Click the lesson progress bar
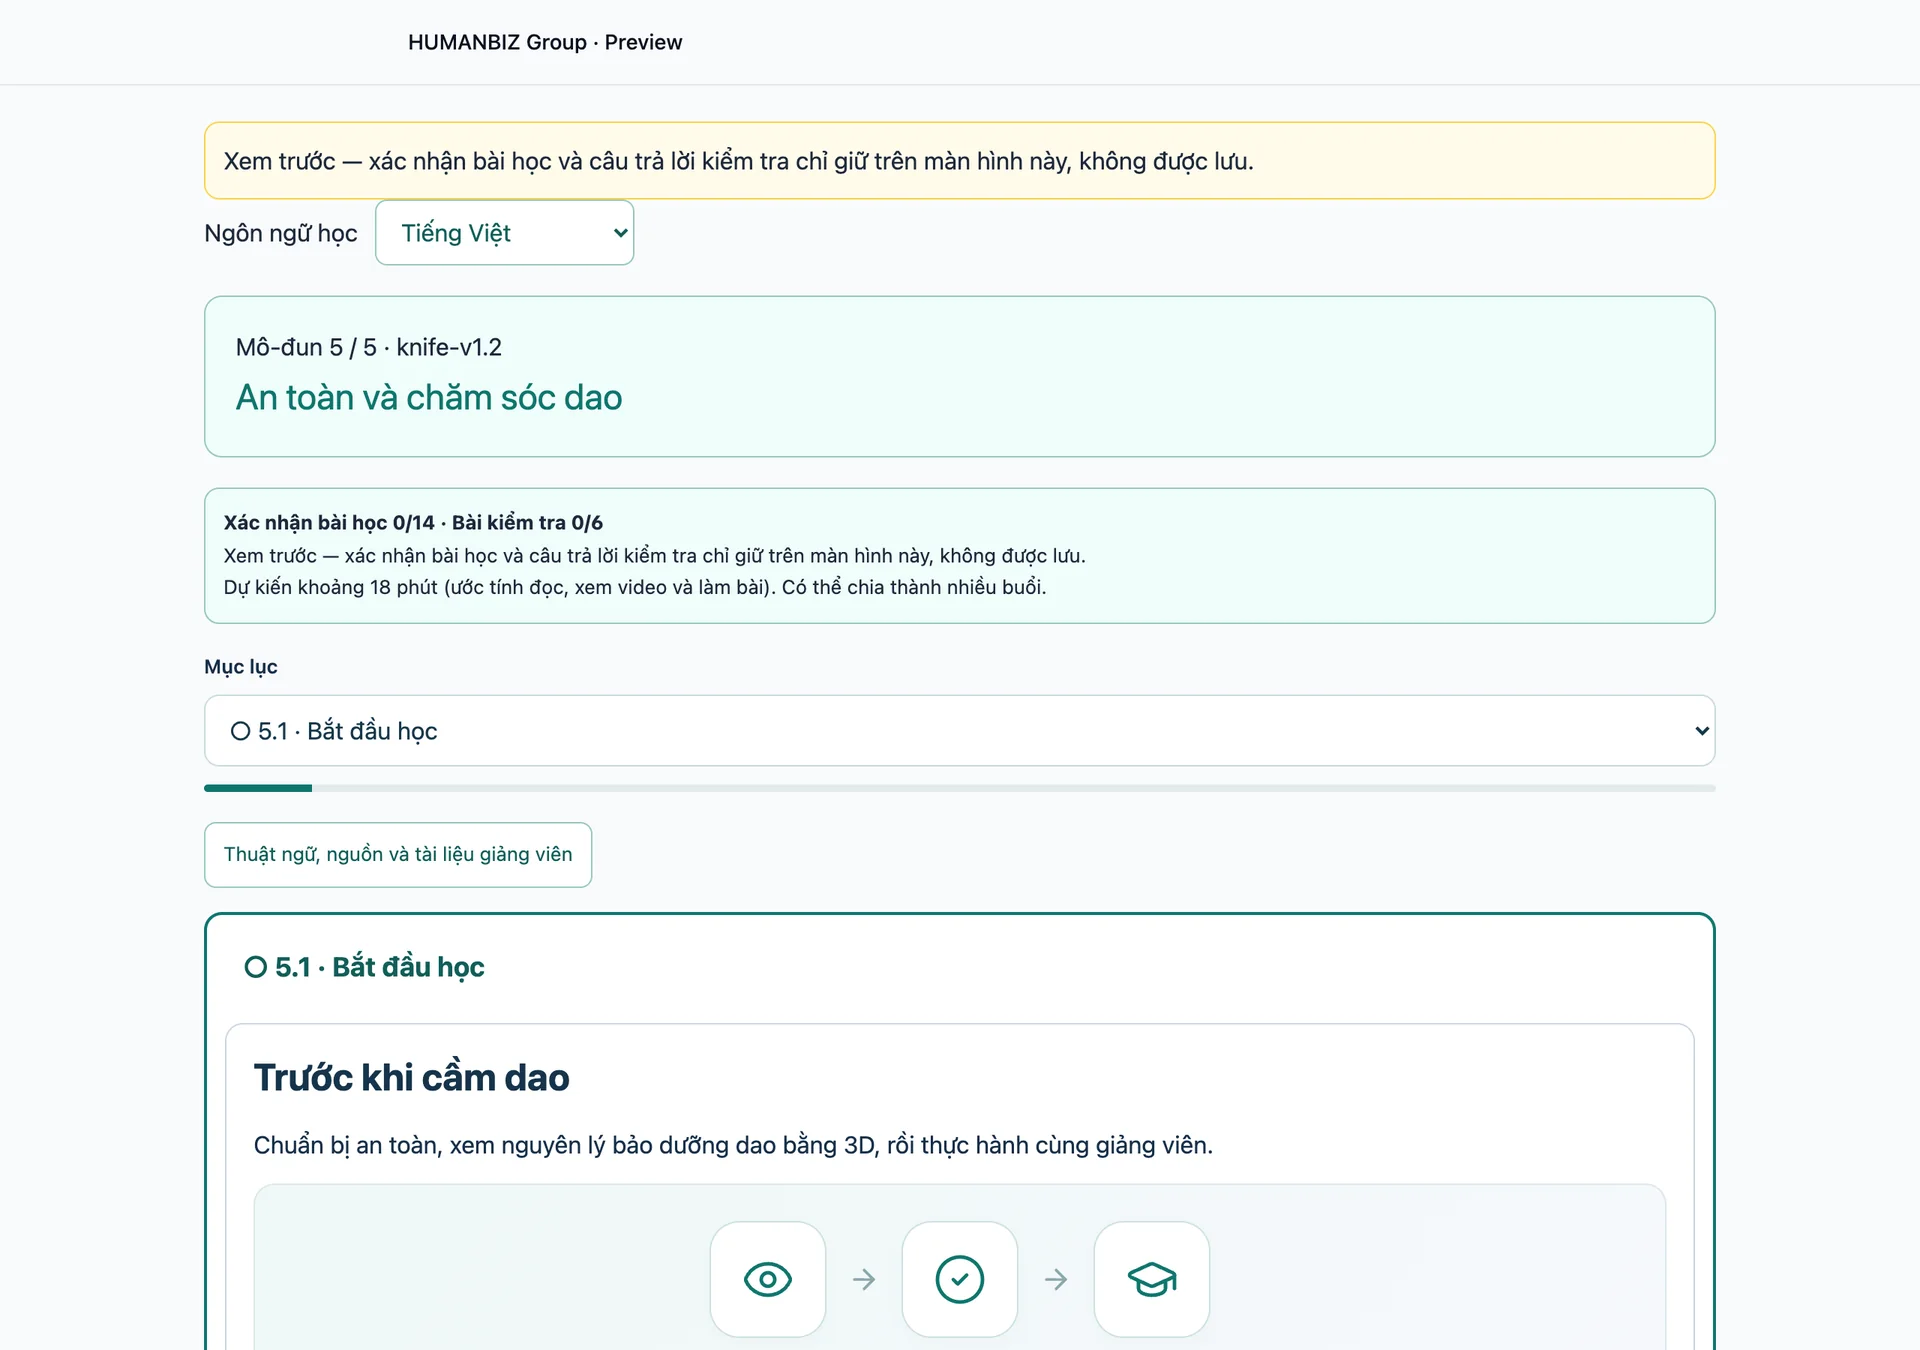 click(x=959, y=788)
